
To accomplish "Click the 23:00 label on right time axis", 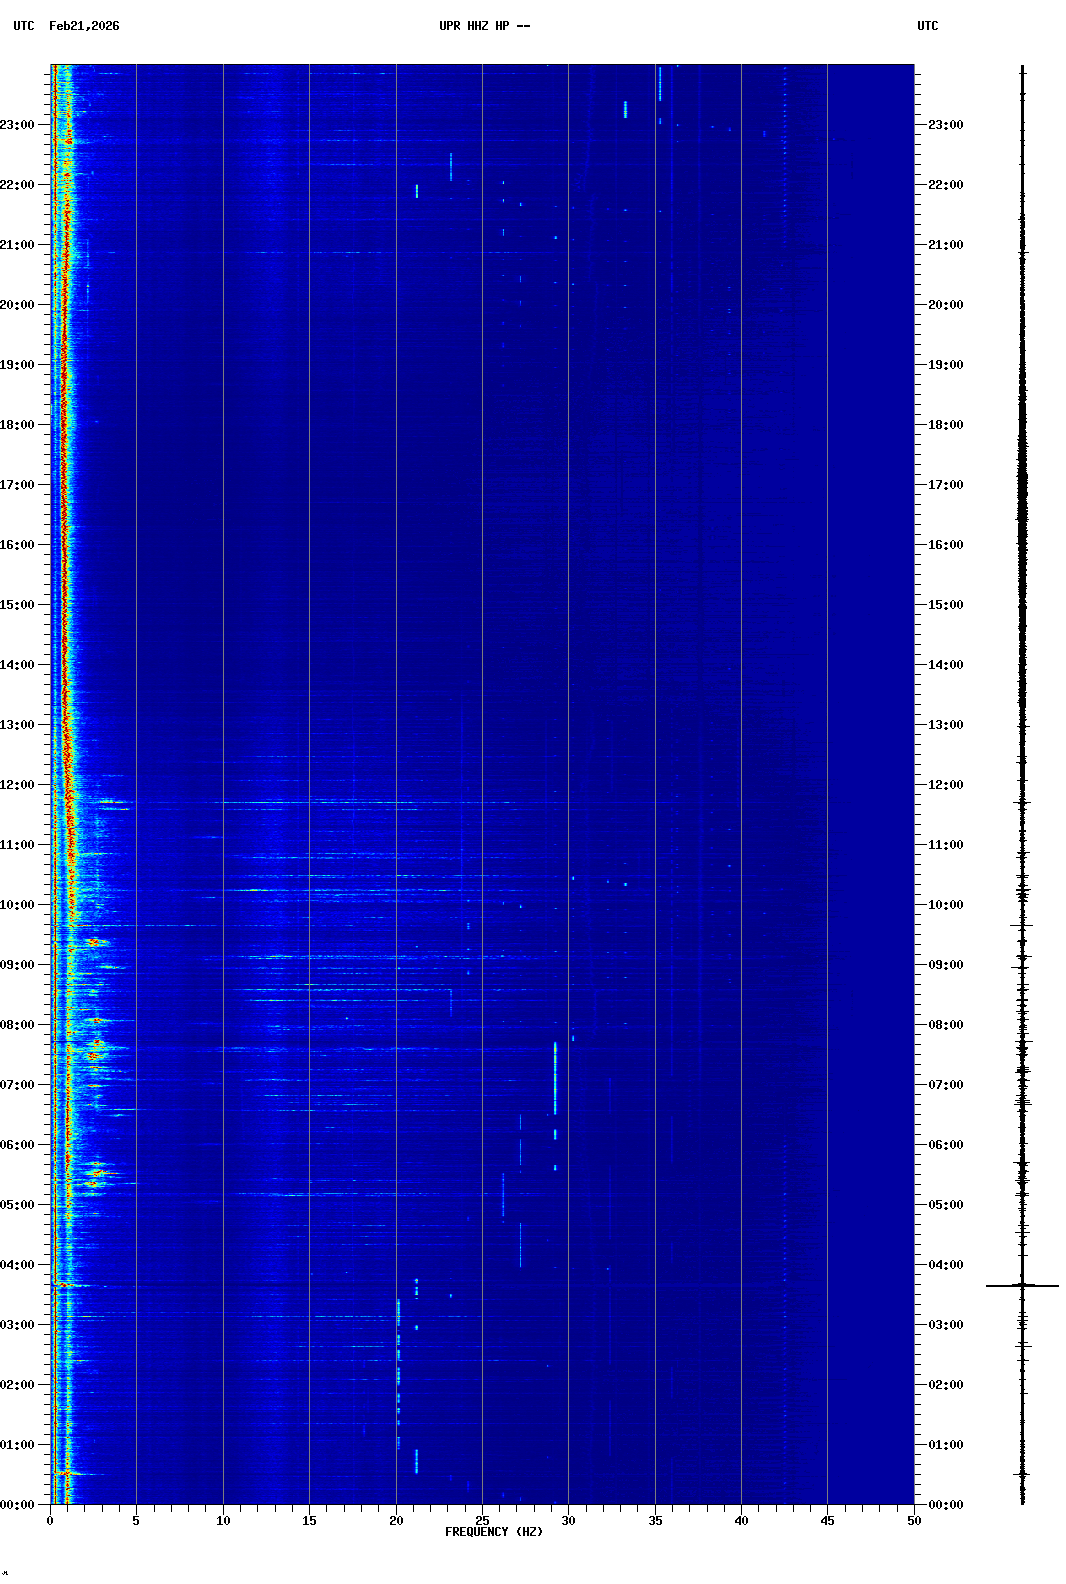I will 945,125.
